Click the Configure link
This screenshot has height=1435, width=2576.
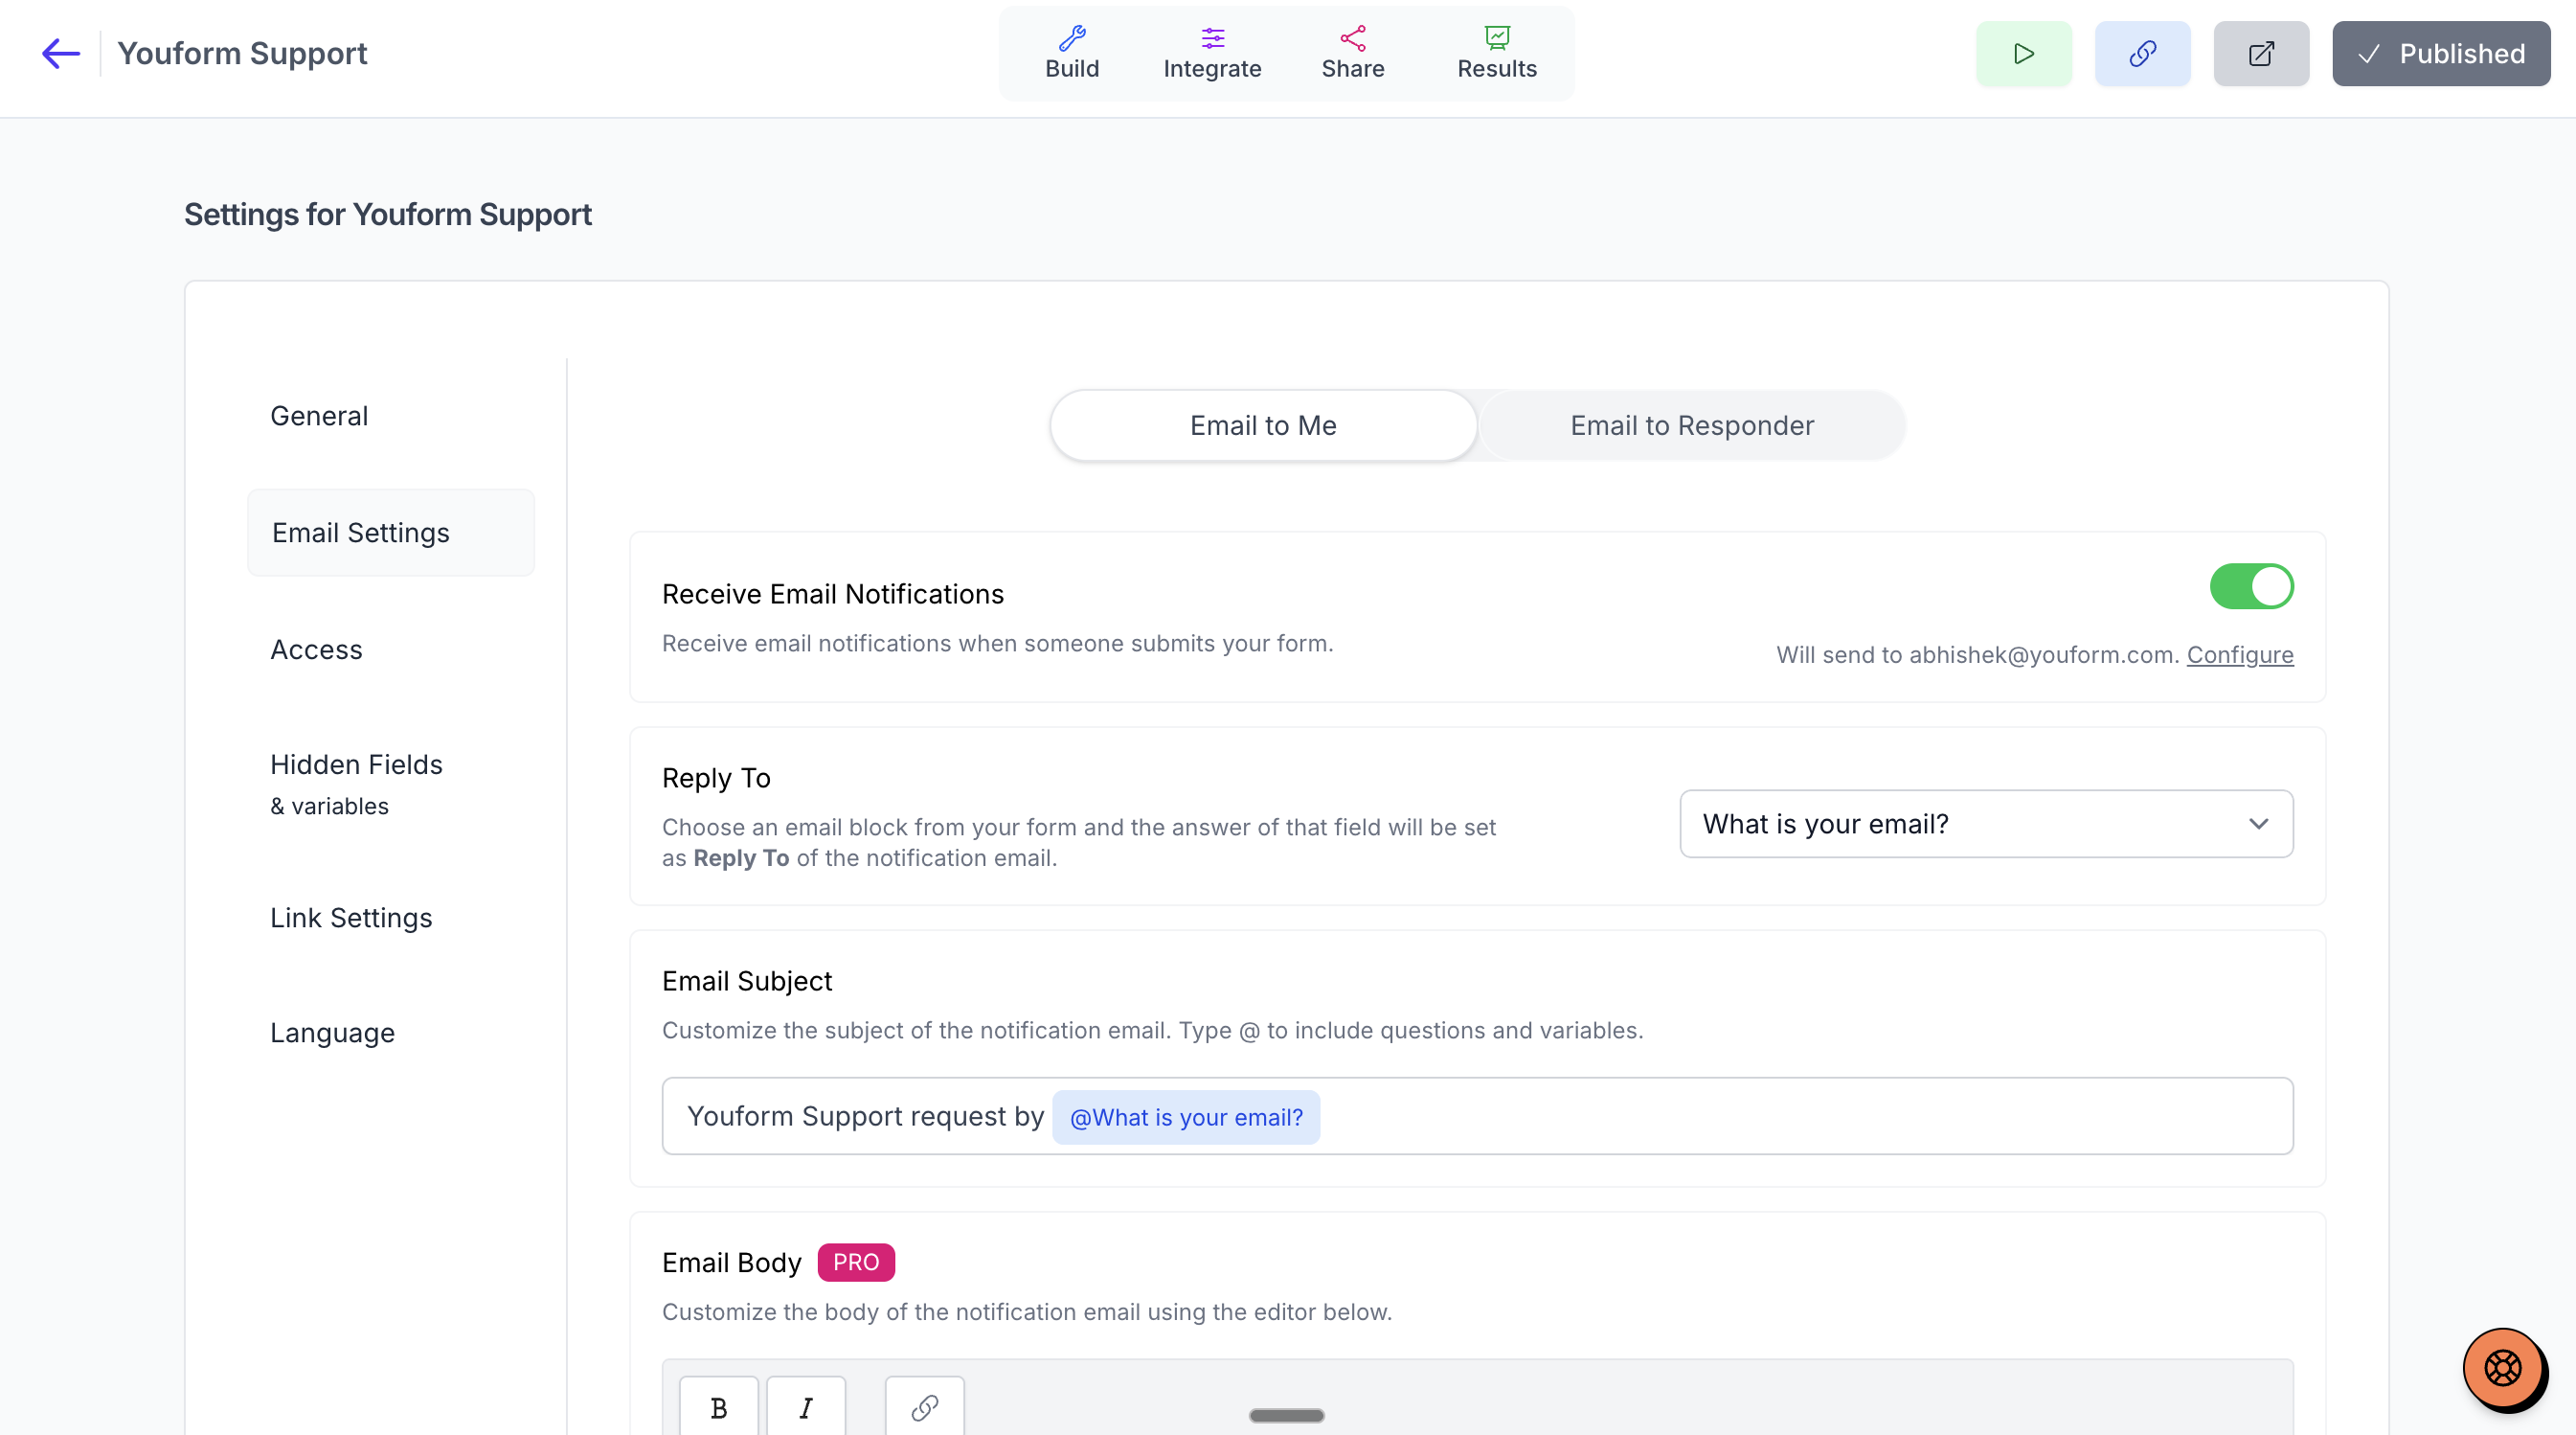pos(2239,654)
